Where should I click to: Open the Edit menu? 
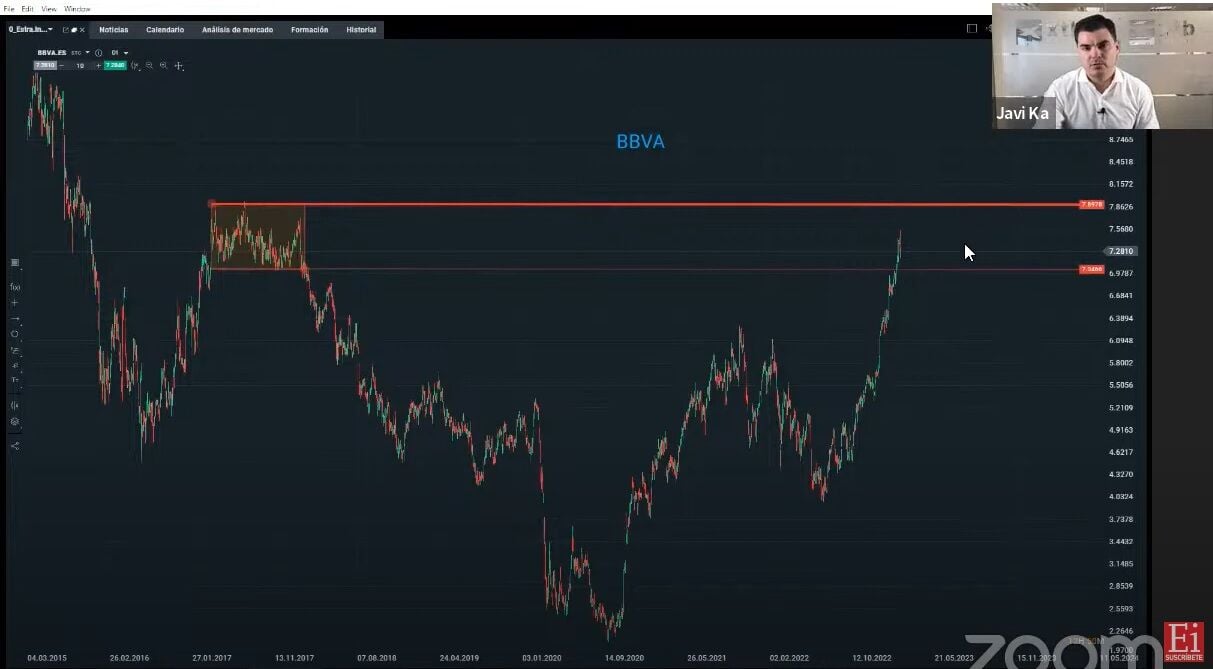click(x=28, y=8)
